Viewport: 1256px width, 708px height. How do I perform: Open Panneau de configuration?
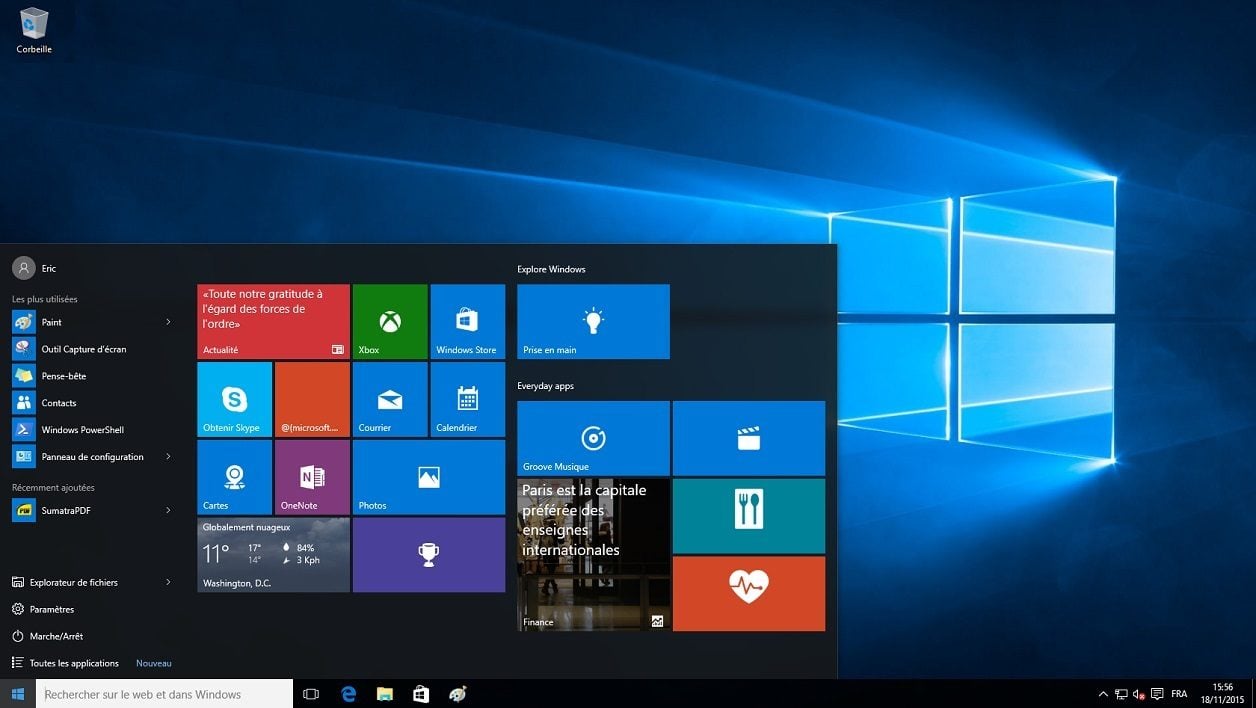click(x=84, y=457)
